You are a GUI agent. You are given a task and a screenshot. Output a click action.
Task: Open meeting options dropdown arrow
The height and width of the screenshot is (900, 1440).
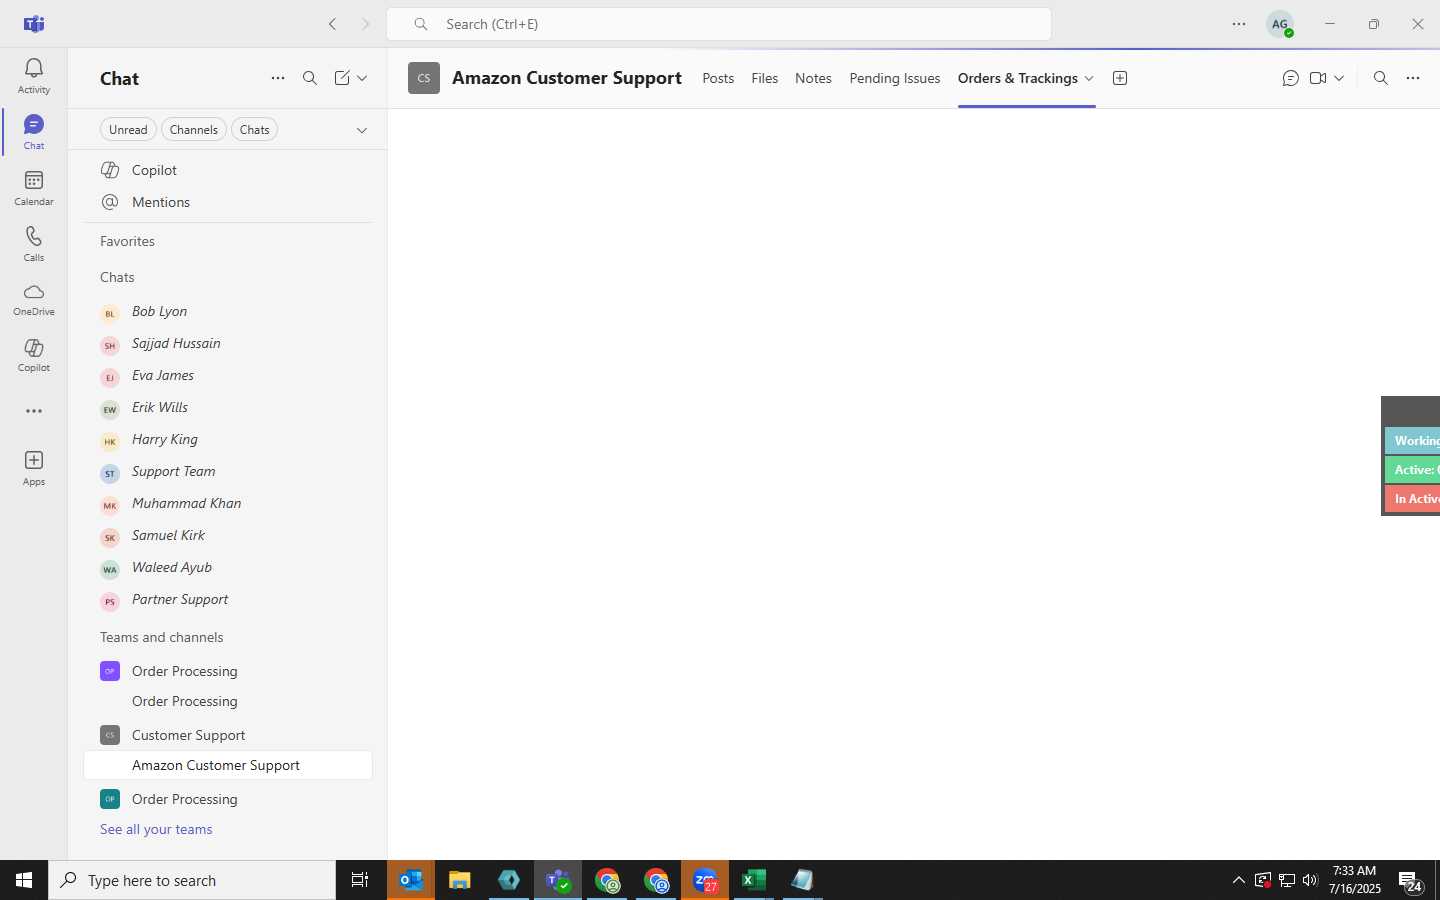click(x=1339, y=78)
